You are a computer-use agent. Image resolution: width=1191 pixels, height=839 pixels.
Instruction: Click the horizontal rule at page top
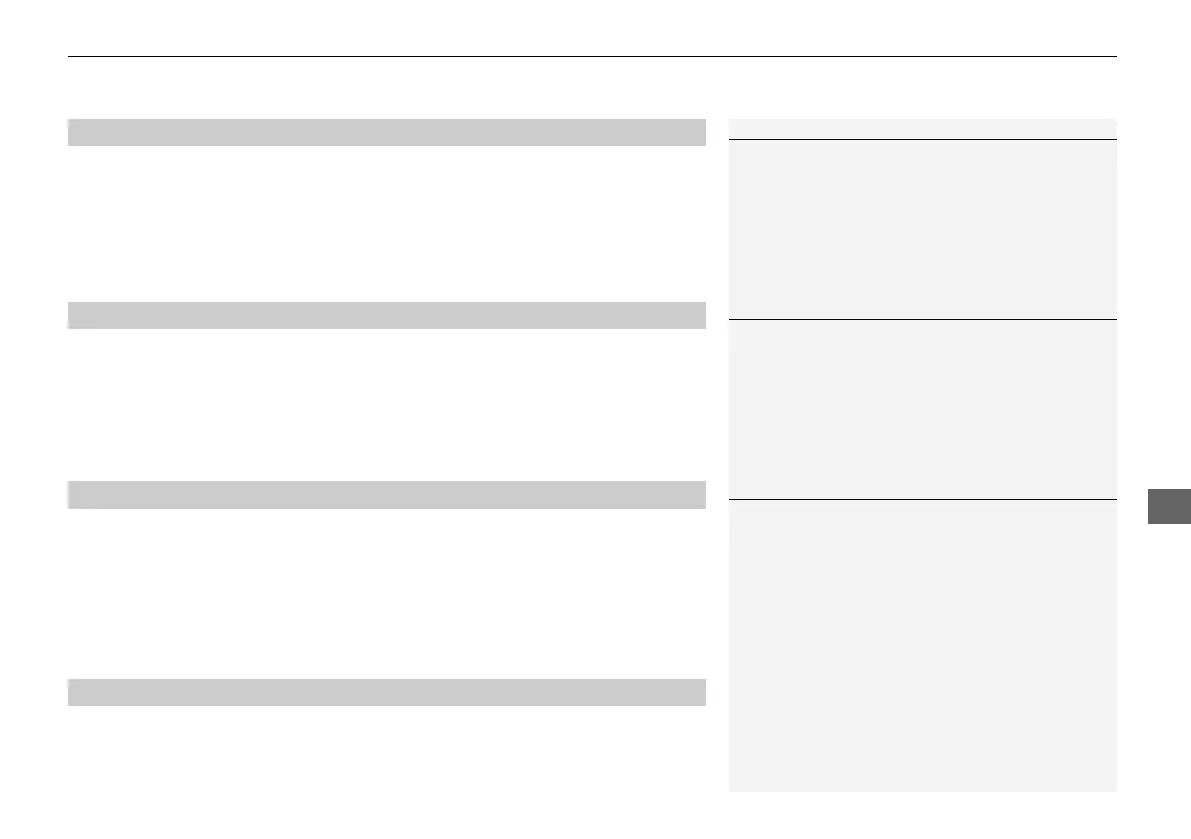click(x=592, y=57)
